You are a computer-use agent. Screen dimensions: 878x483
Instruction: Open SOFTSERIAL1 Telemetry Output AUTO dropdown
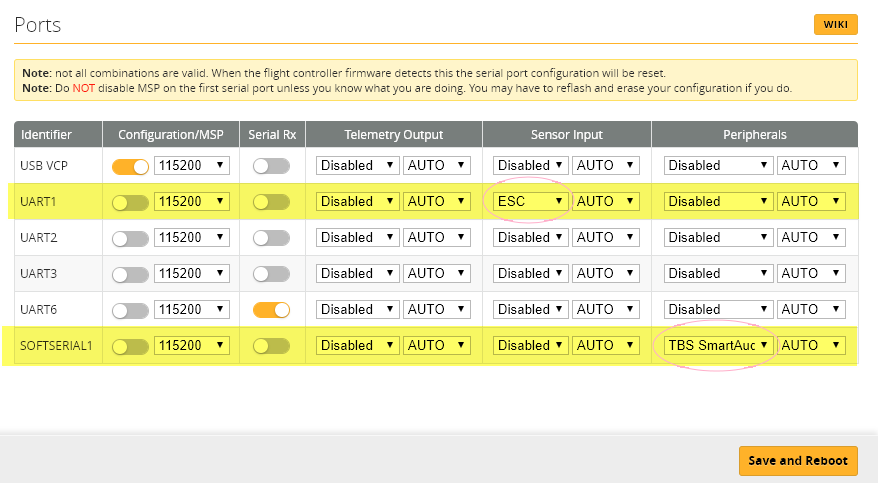click(436, 345)
